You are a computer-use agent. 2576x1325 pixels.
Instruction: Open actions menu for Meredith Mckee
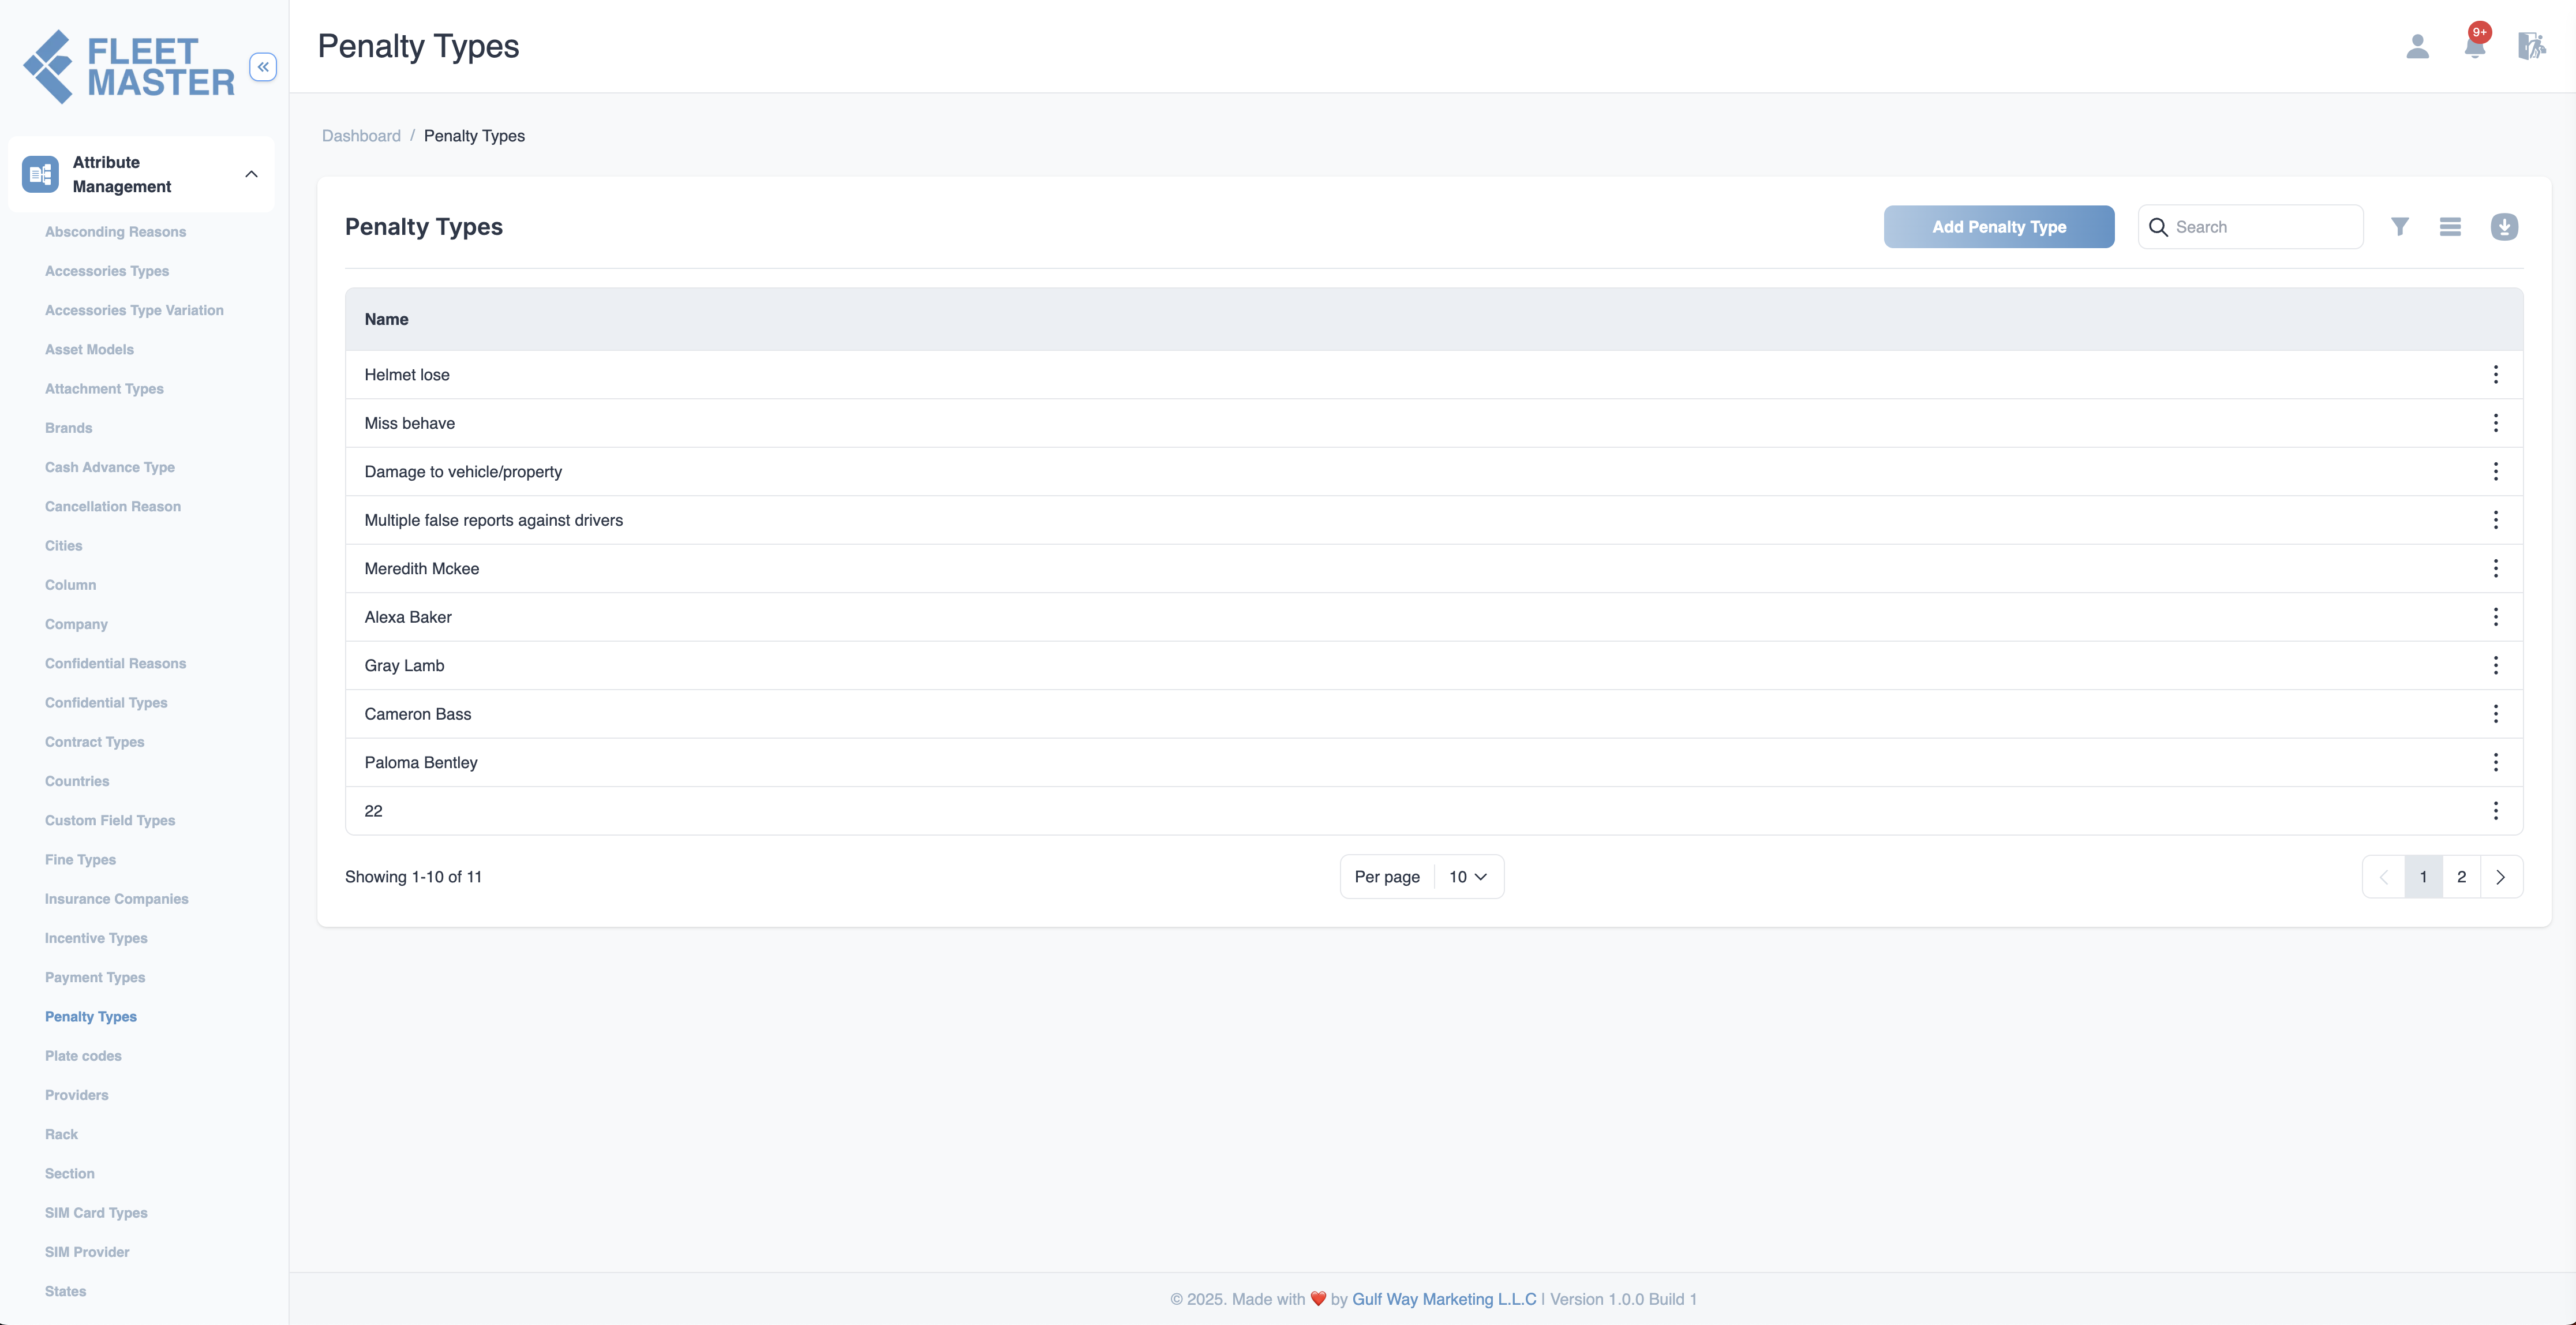(2495, 568)
